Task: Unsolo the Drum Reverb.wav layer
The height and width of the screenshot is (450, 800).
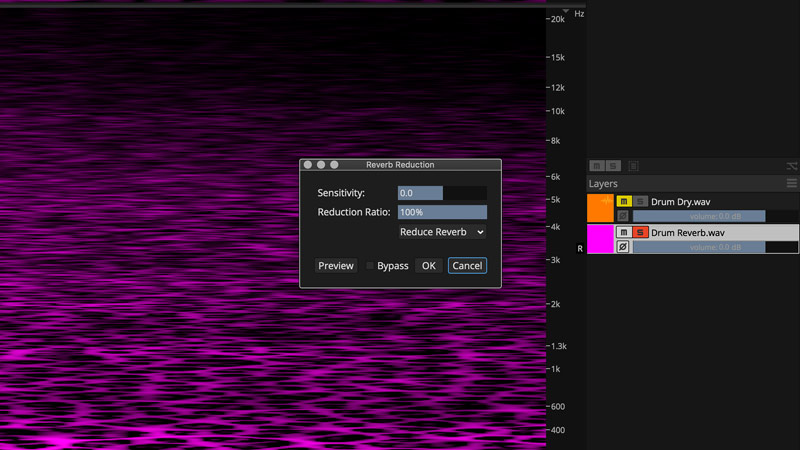Action: coord(640,232)
